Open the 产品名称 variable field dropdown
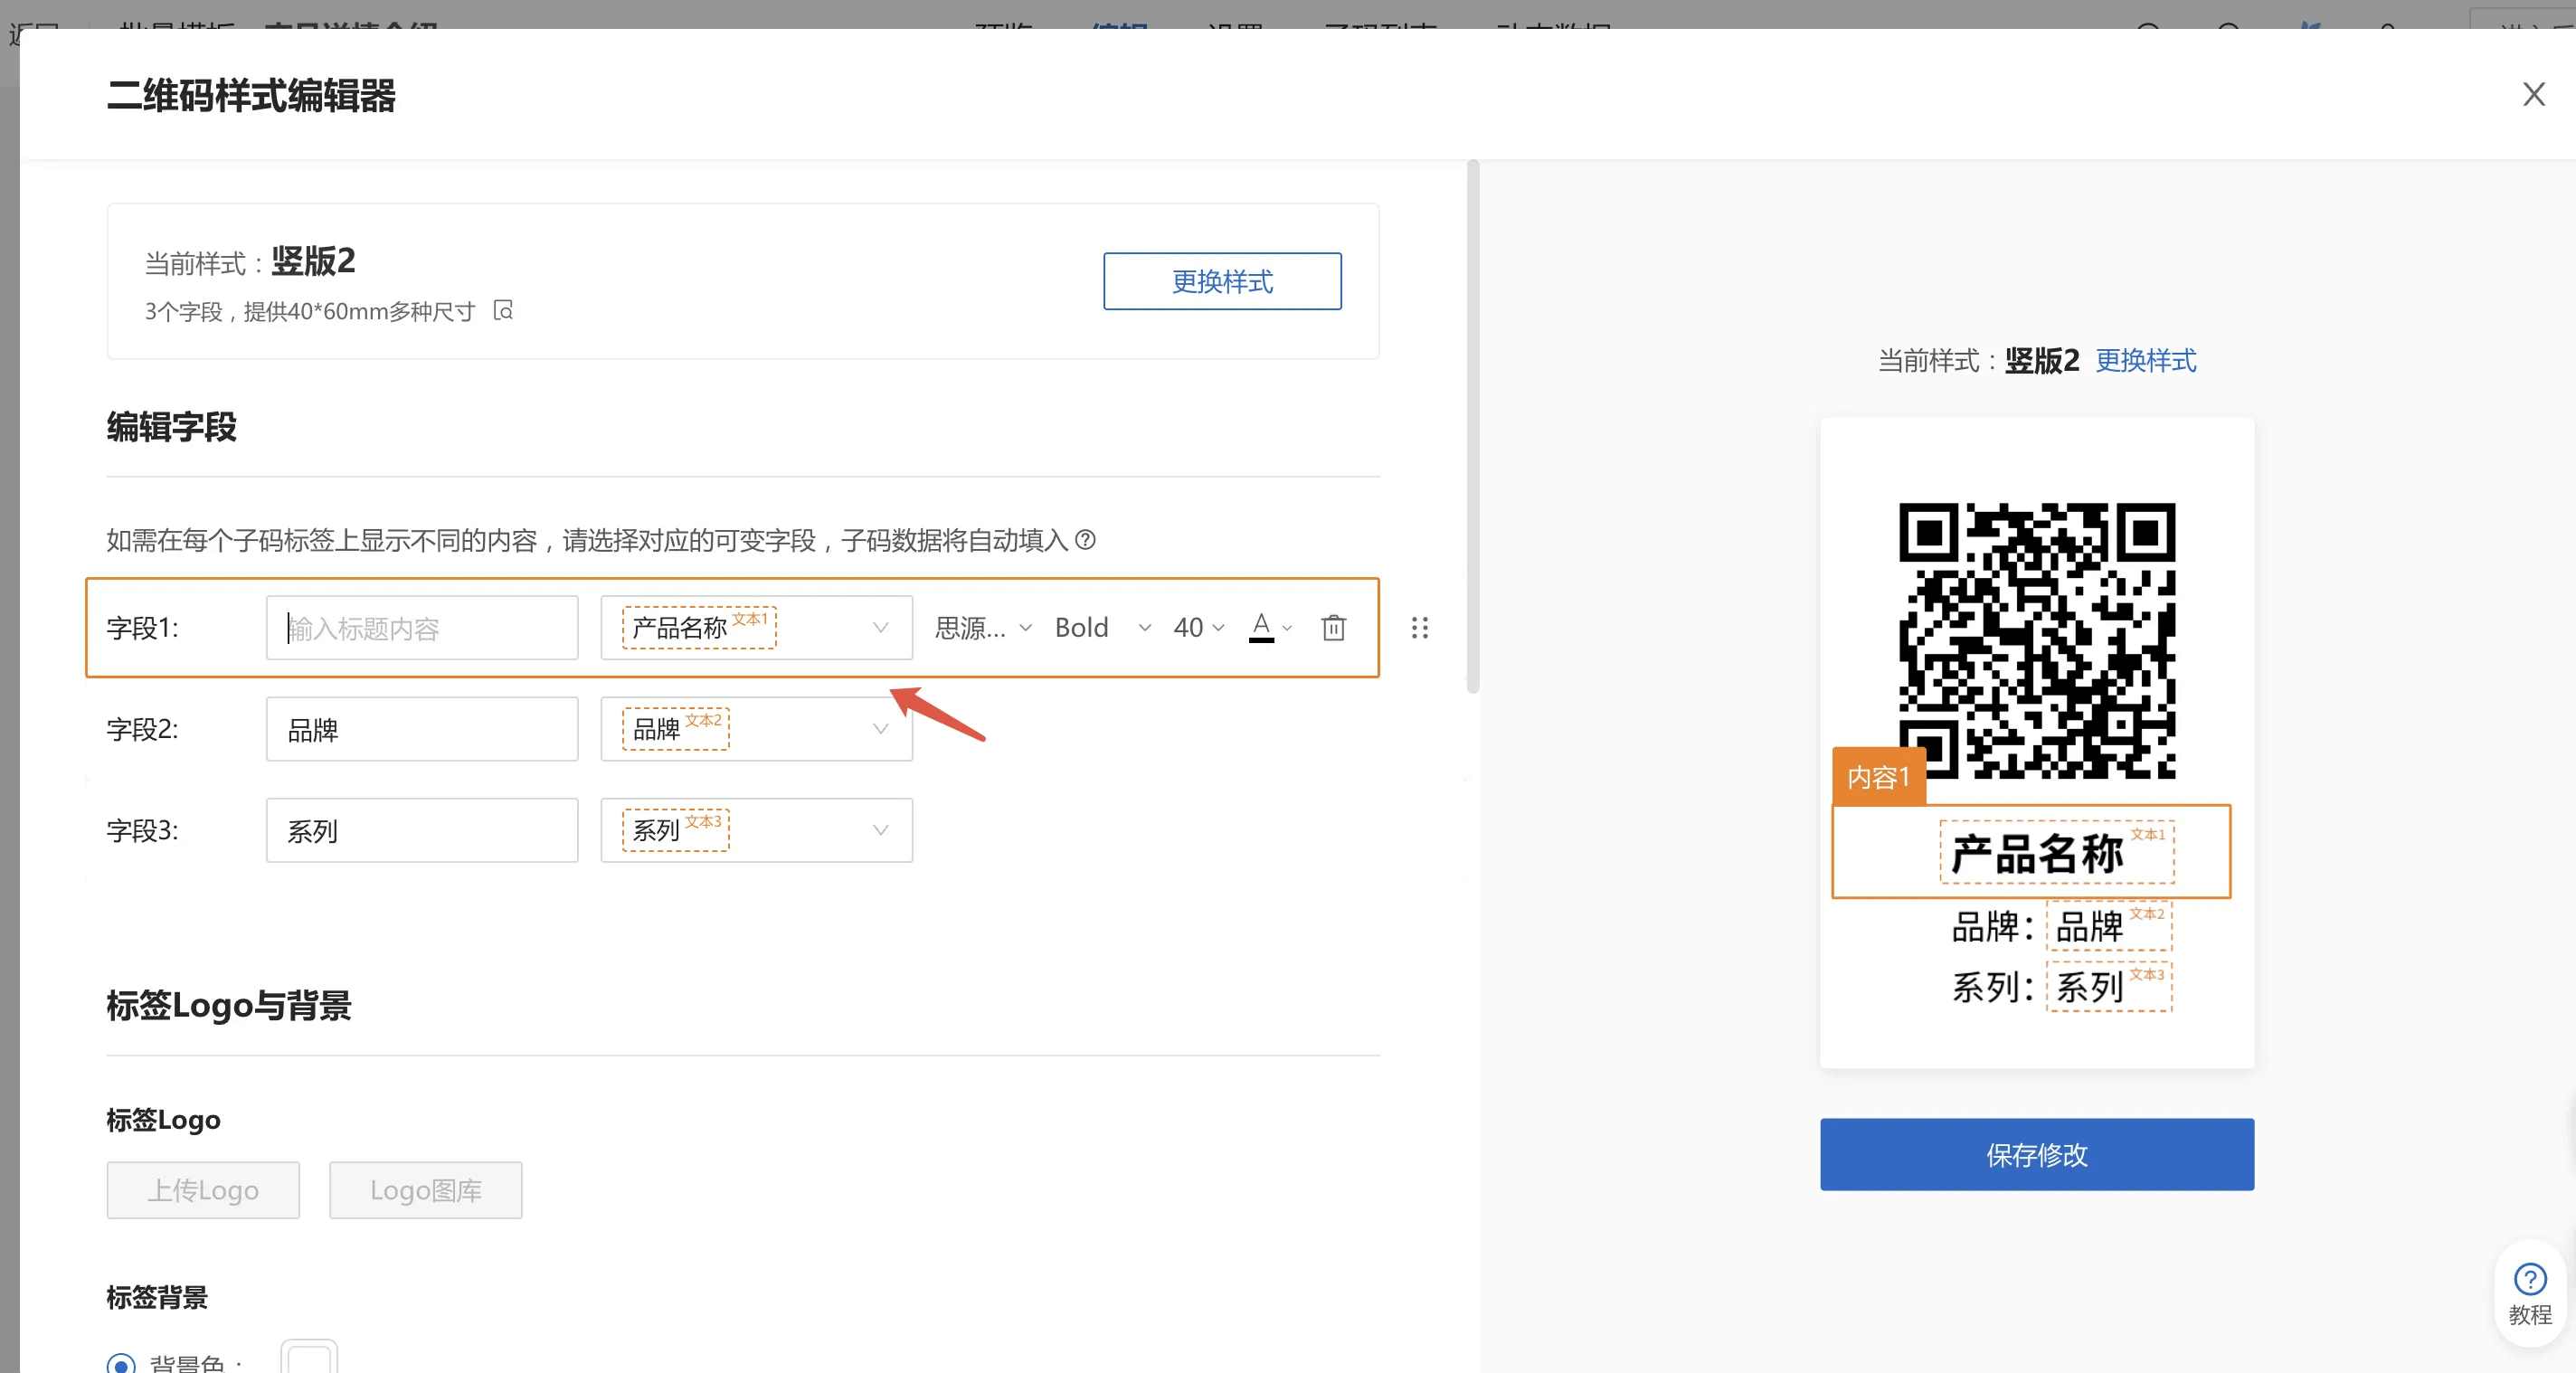The image size is (2576, 1373). pyautogui.click(x=756, y=628)
